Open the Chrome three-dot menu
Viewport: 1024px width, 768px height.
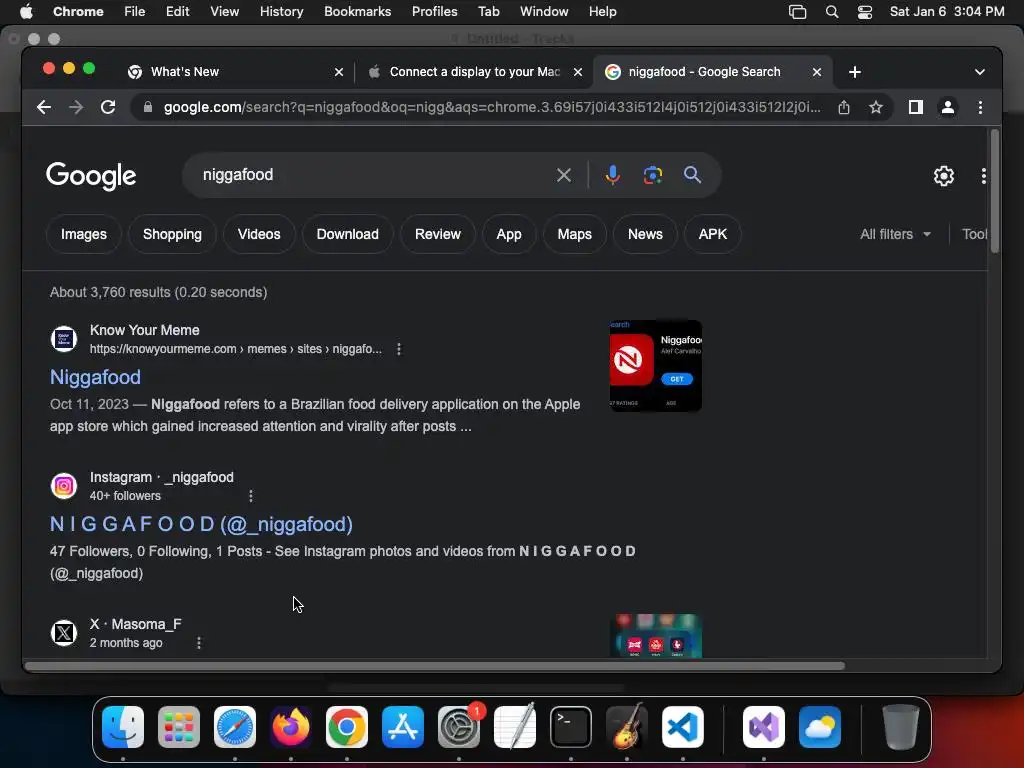point(980,107)
